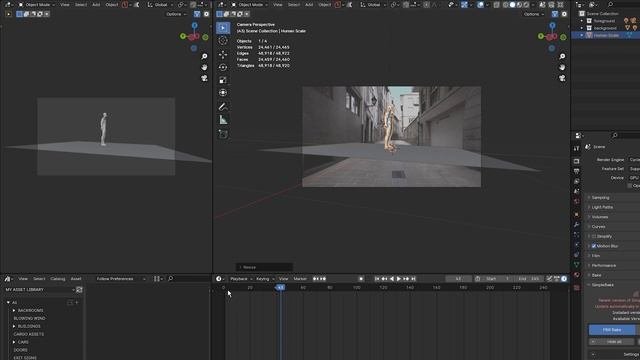Image resolution: width=640 pixels, height=360 pixels.
Task: Open the World properties tab
Action: [576, 202]
